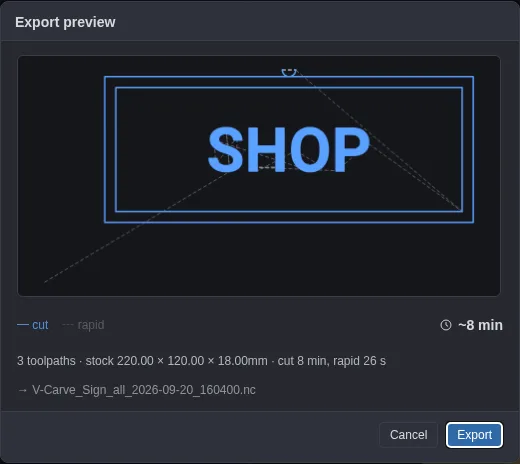The image size is (520, 464).
Task: Click the Export preview dialog title
Action: coord(65,22)
